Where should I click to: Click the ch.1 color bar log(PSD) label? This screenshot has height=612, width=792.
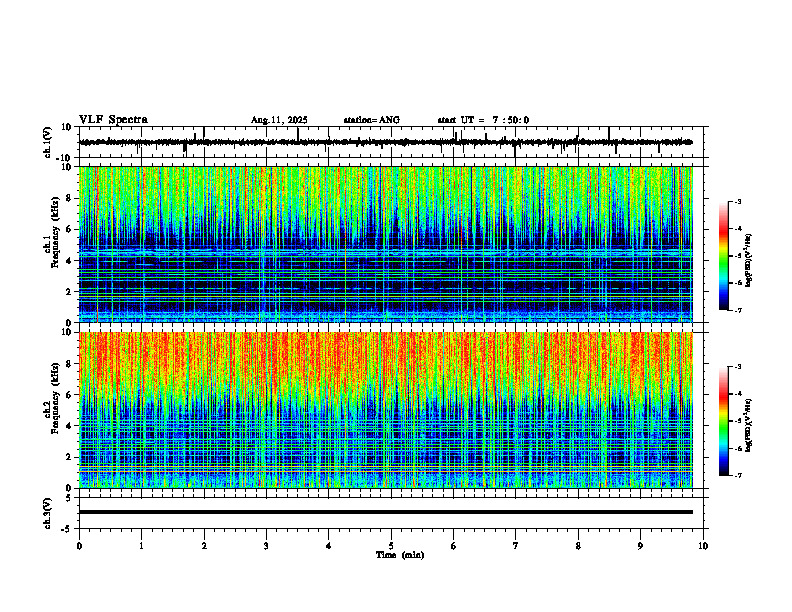coord(749,260)
